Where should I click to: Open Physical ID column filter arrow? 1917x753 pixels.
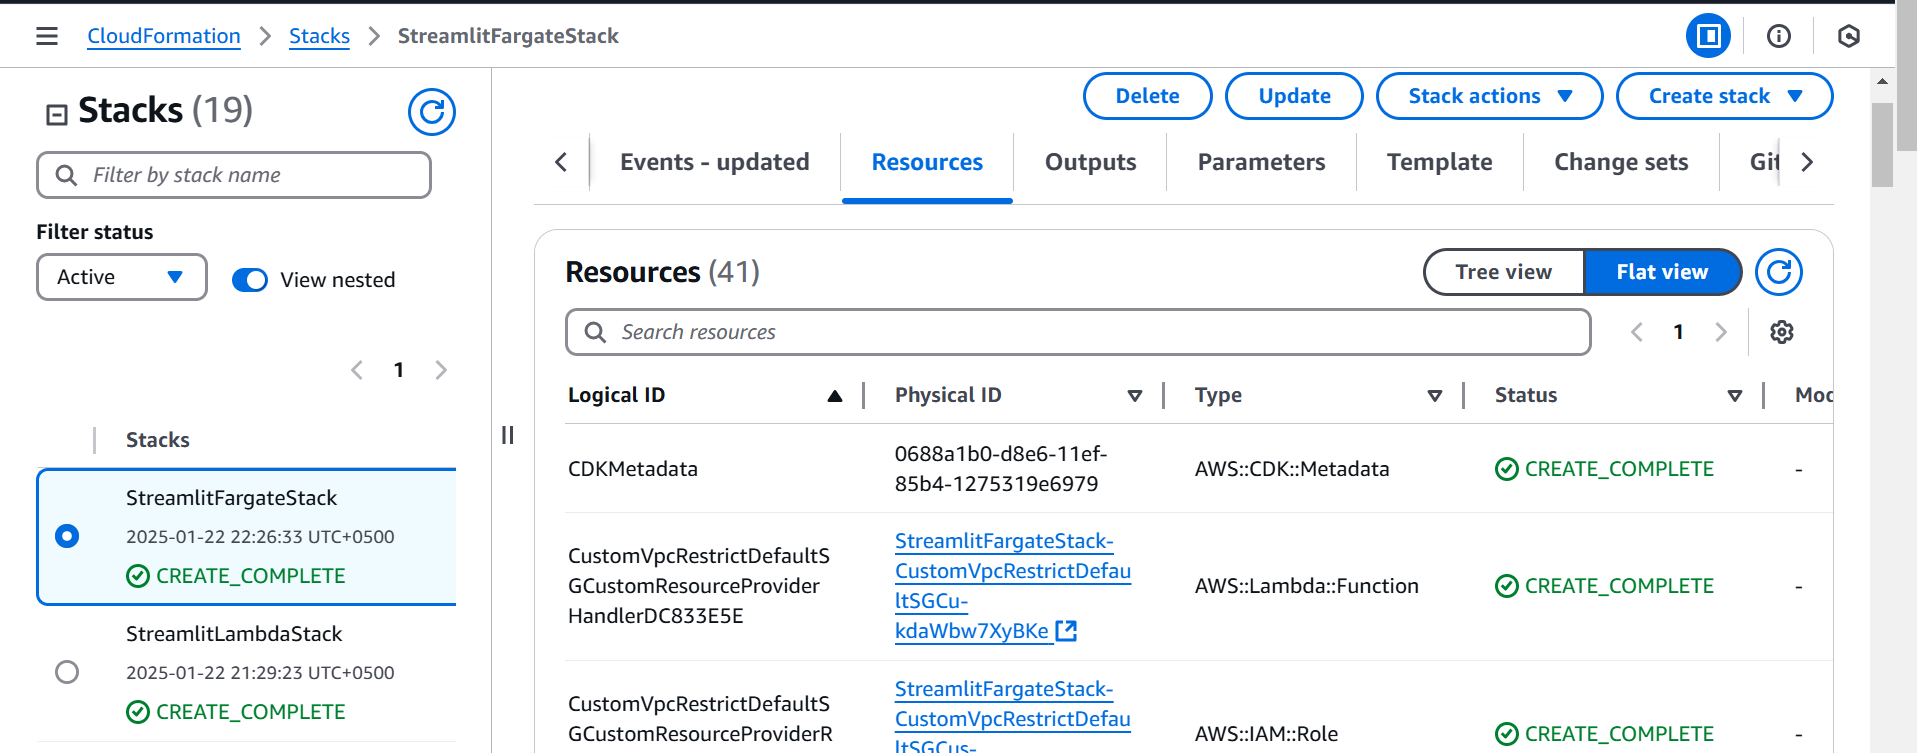(1135, 396)
